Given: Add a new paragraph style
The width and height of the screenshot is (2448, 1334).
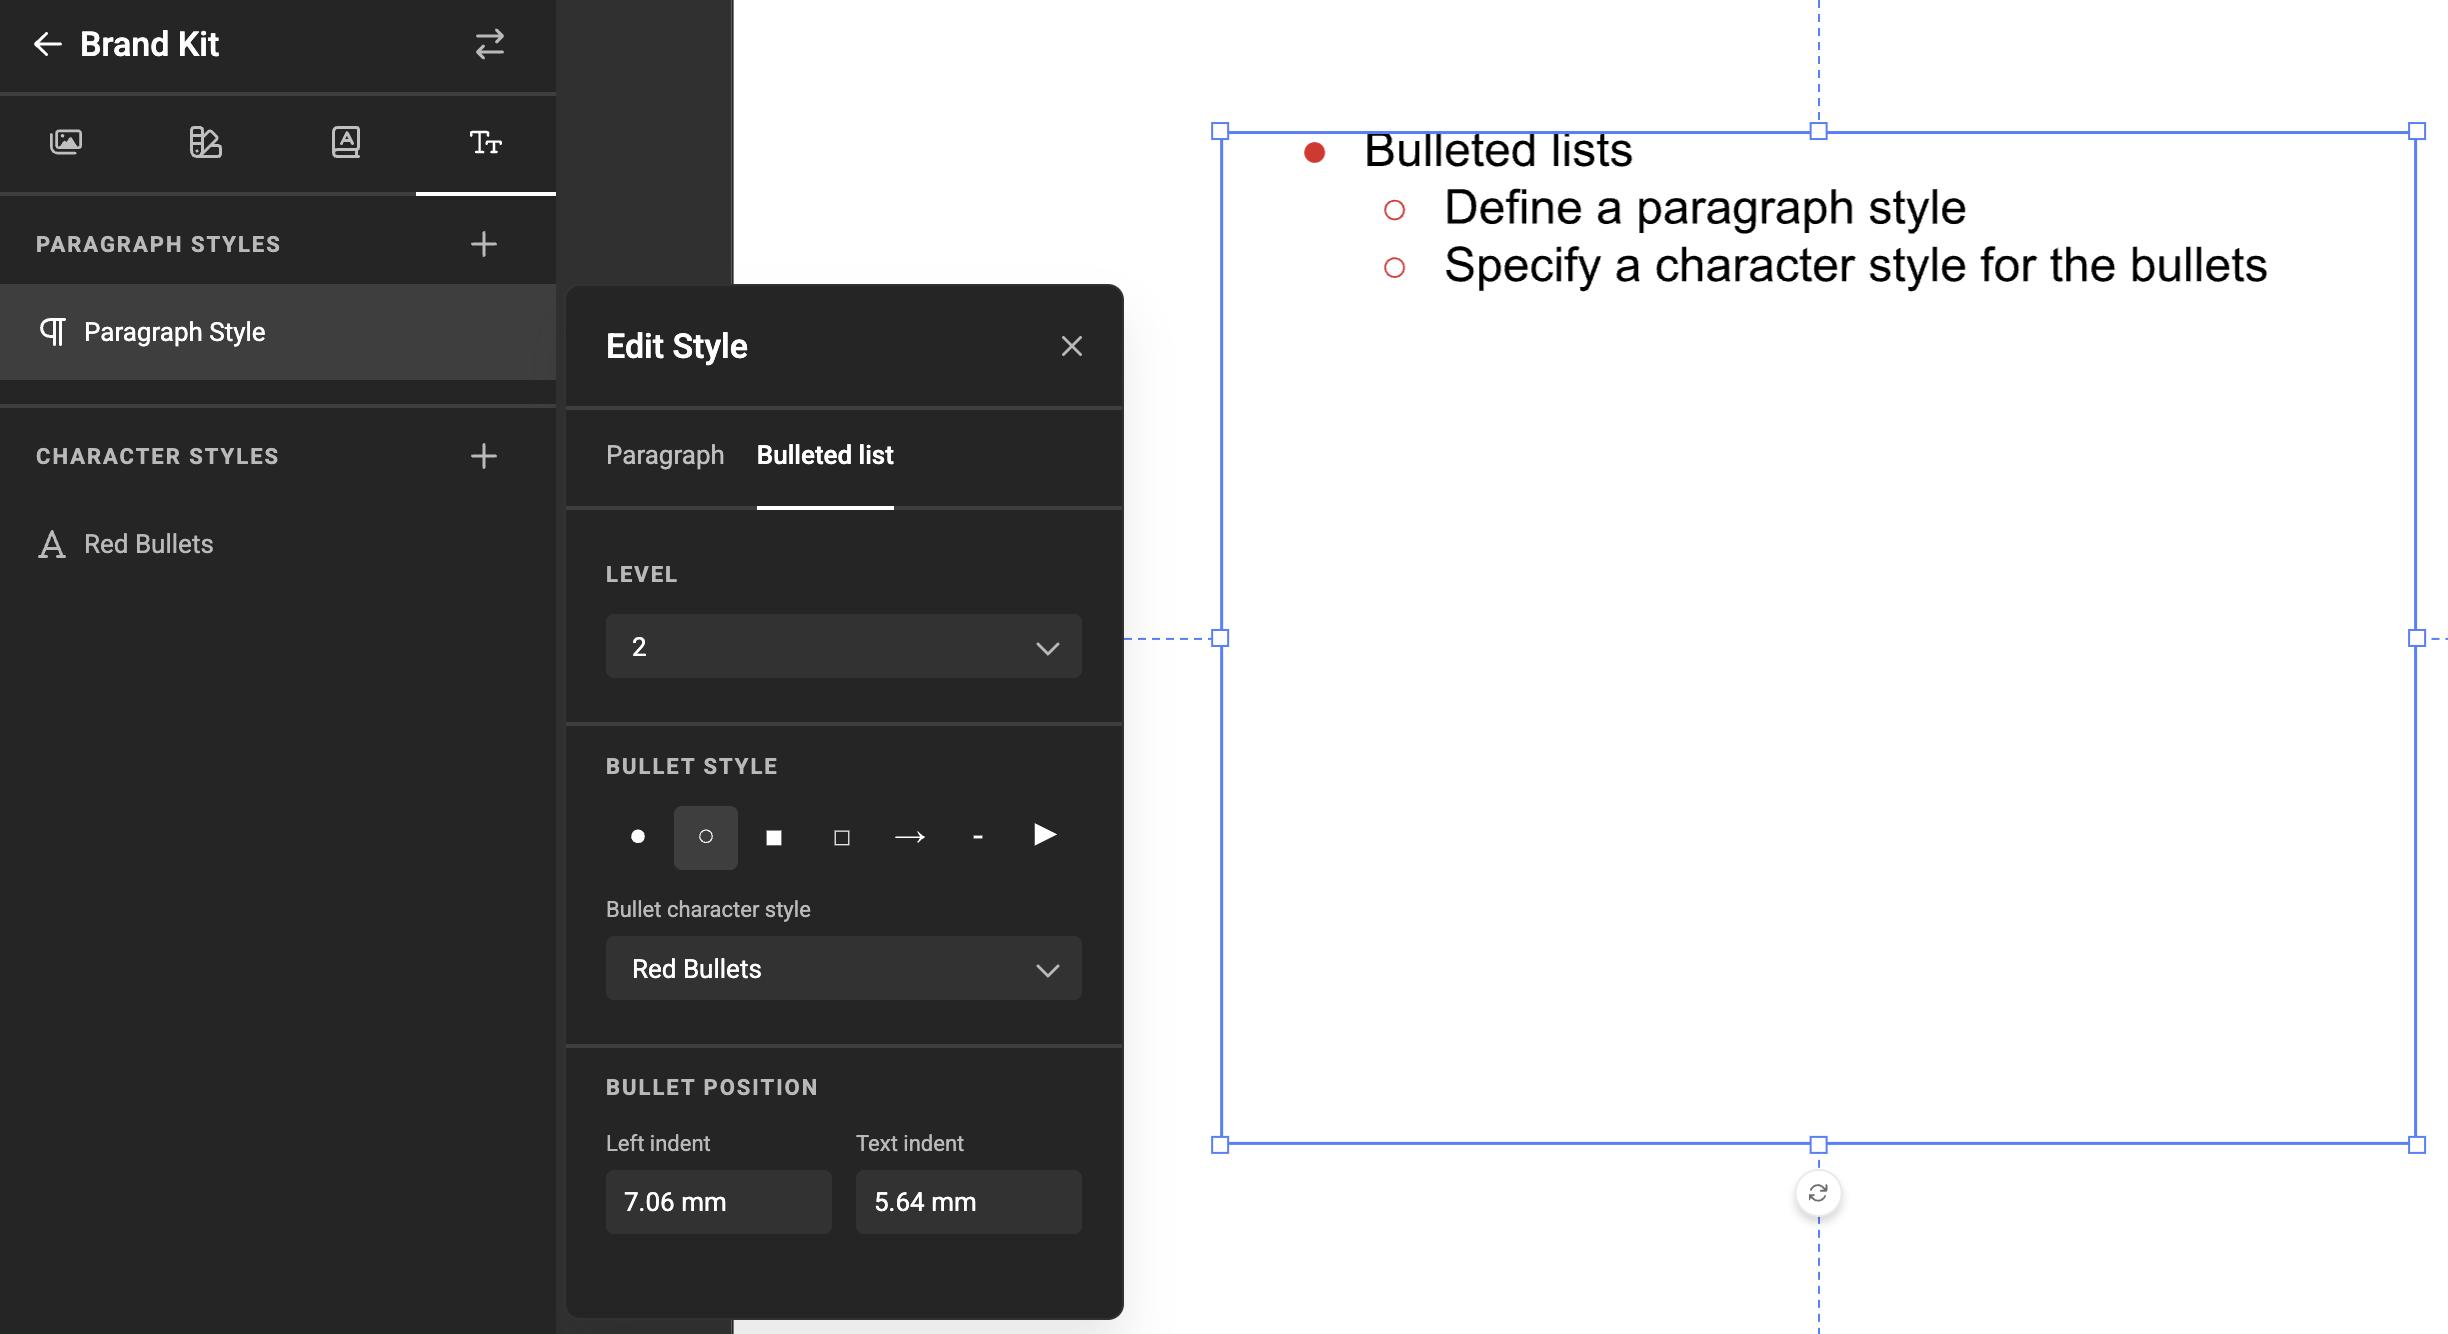Looking at the screenshot, I should [483, 243].
